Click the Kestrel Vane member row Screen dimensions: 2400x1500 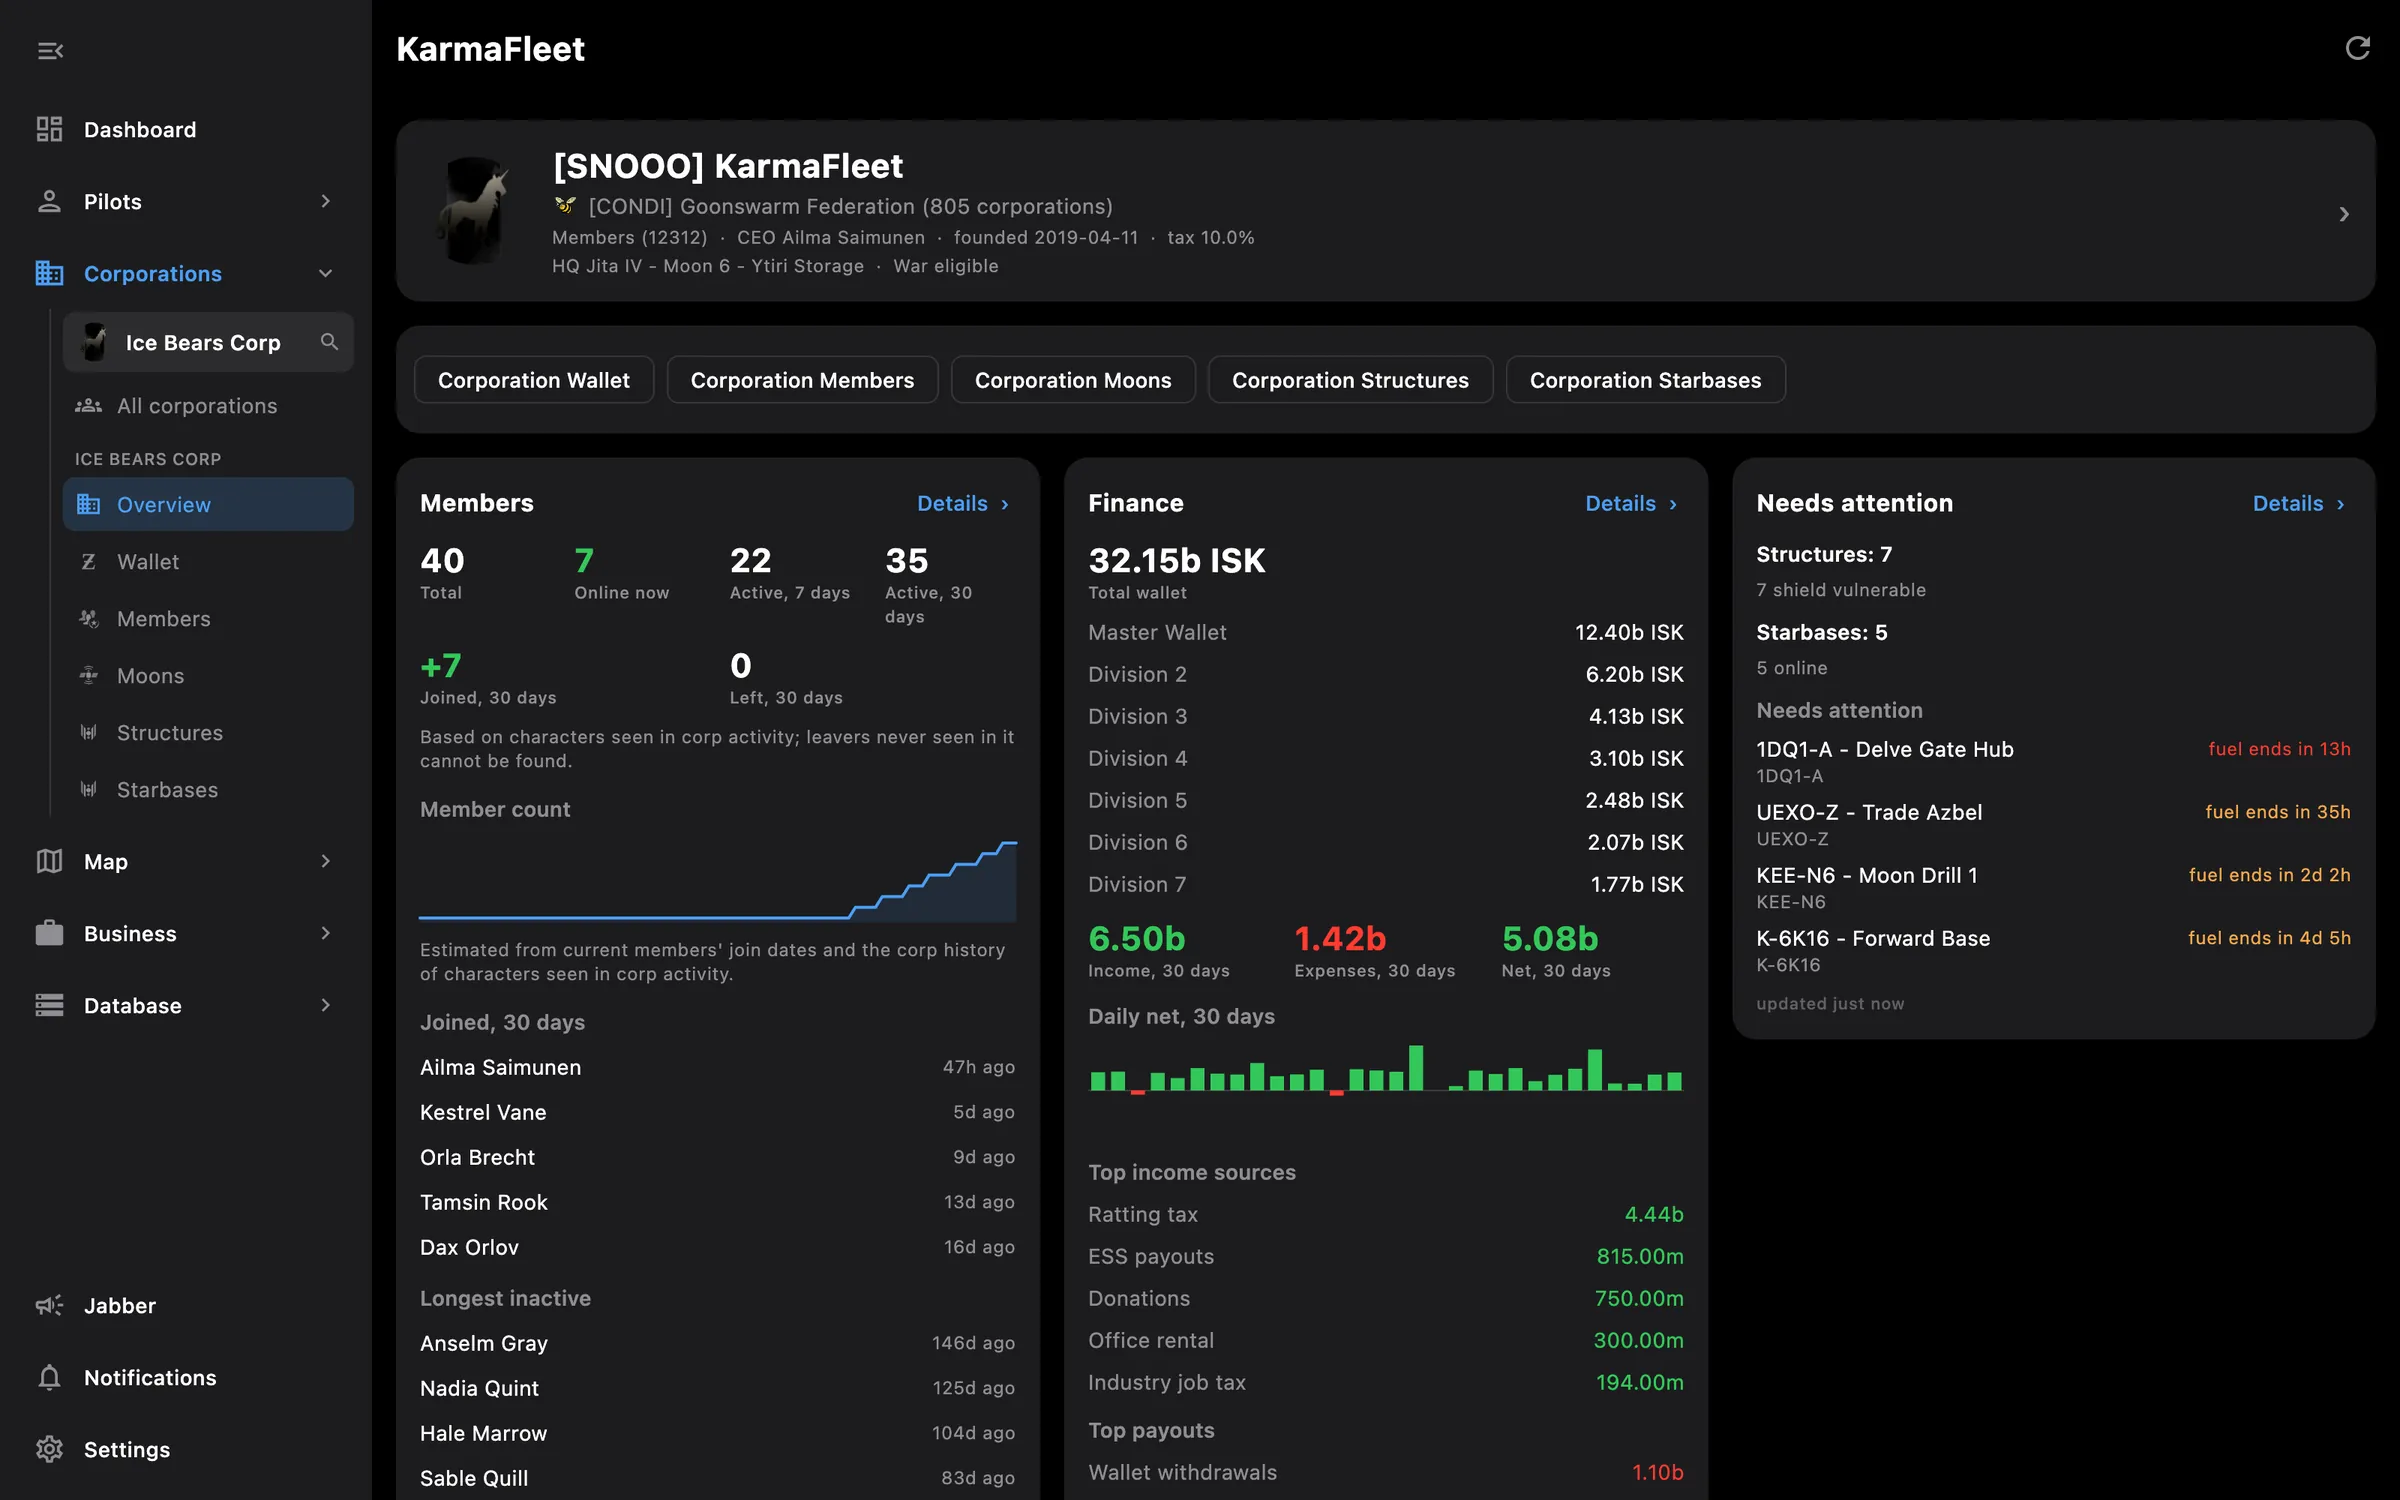[717, 1112]
